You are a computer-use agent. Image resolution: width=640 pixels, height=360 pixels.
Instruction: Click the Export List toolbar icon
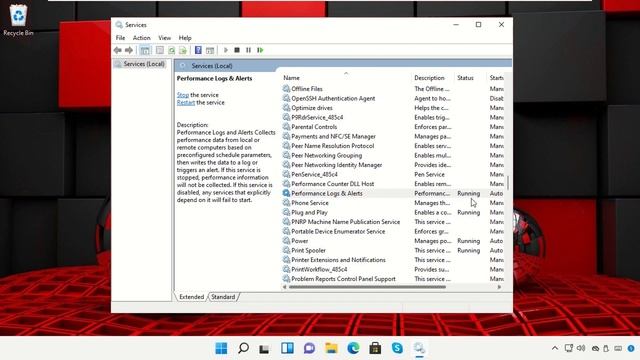(x=183, y=50)
